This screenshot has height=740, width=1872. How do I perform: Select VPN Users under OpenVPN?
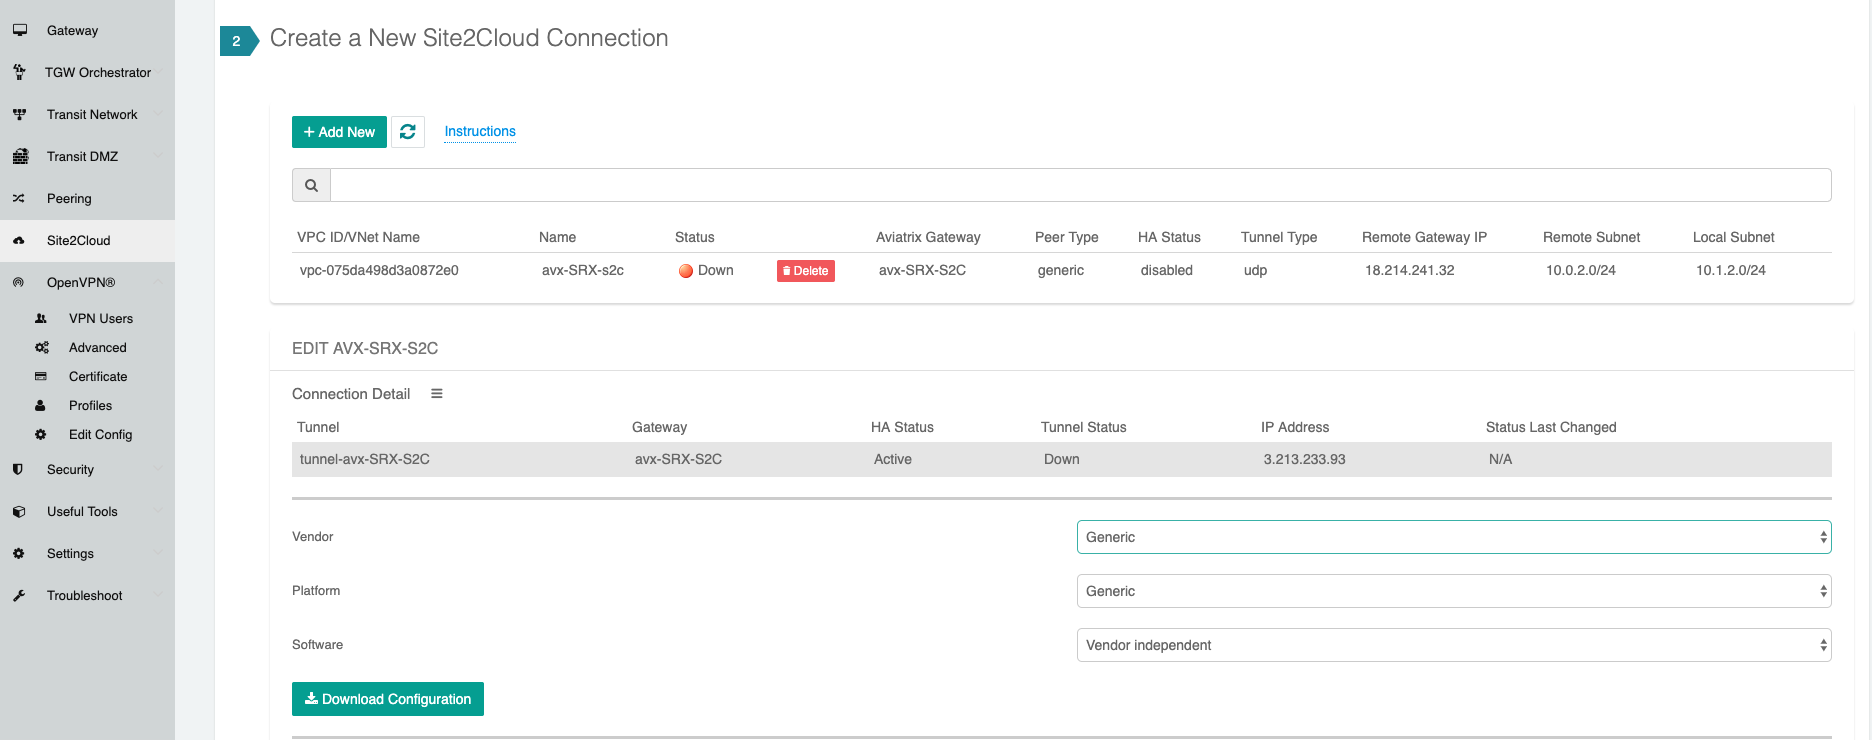click(100, 318)
